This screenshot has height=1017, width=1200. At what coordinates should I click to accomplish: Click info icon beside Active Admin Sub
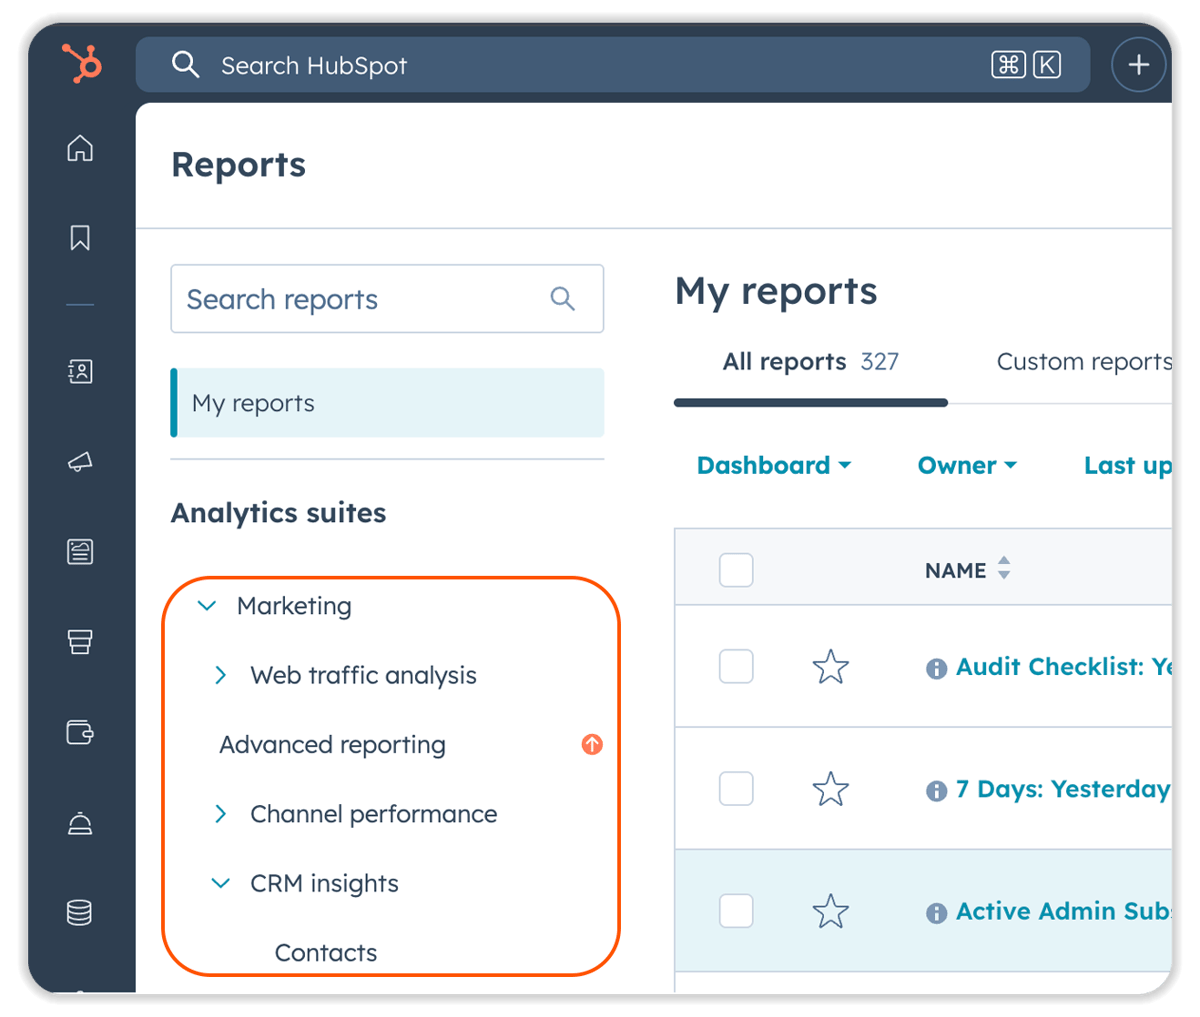[936, 912]
